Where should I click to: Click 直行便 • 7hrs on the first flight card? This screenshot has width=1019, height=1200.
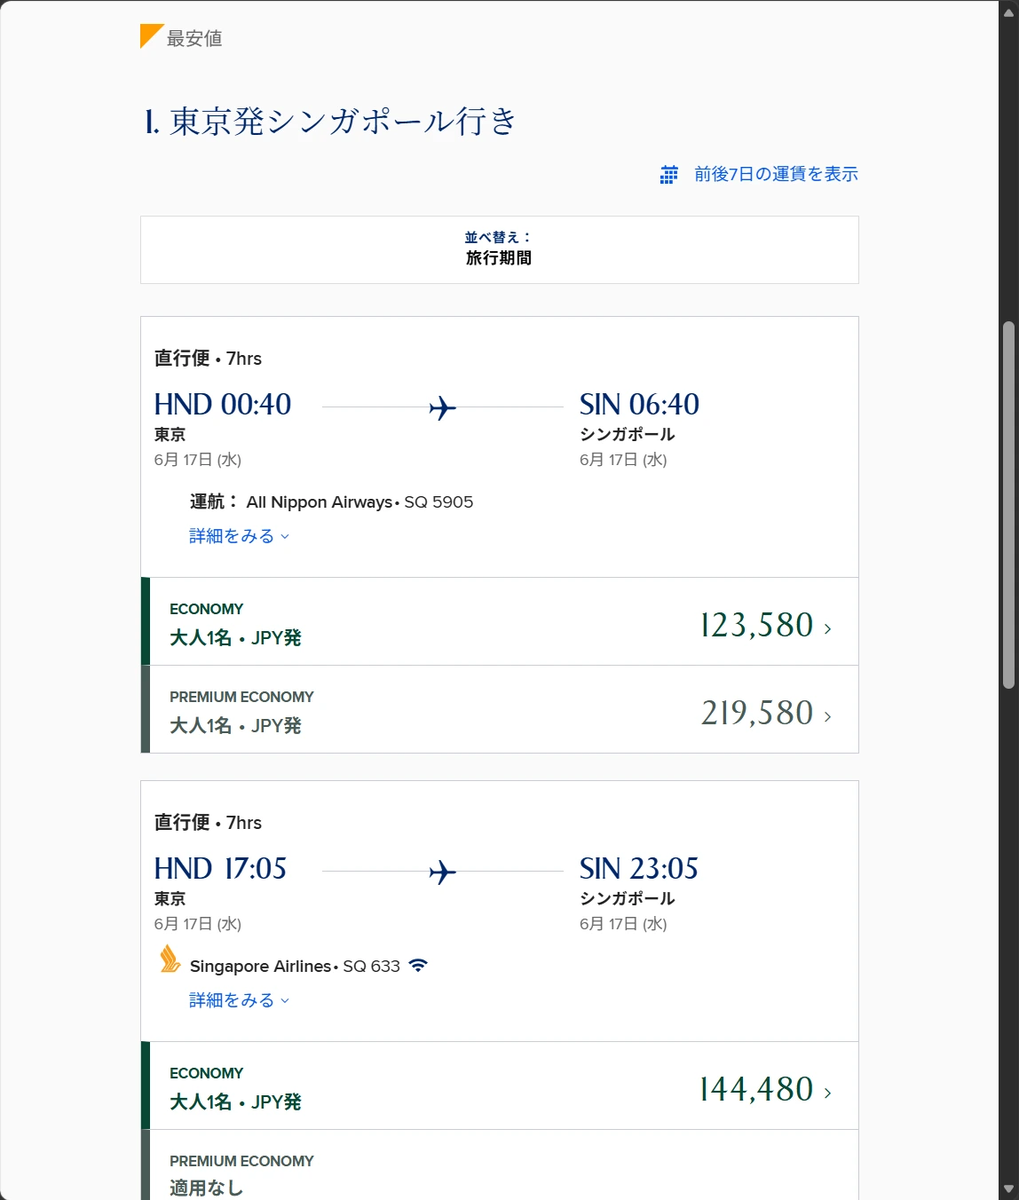click(208, 358)
